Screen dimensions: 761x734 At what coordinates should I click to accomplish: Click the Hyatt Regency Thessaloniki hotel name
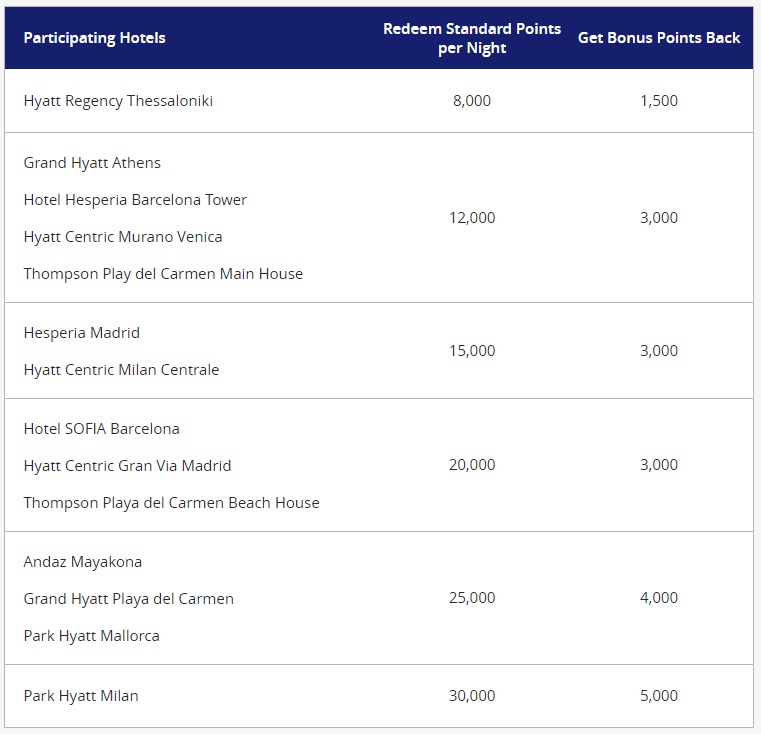pyautogui.click(x=118, y=101)
